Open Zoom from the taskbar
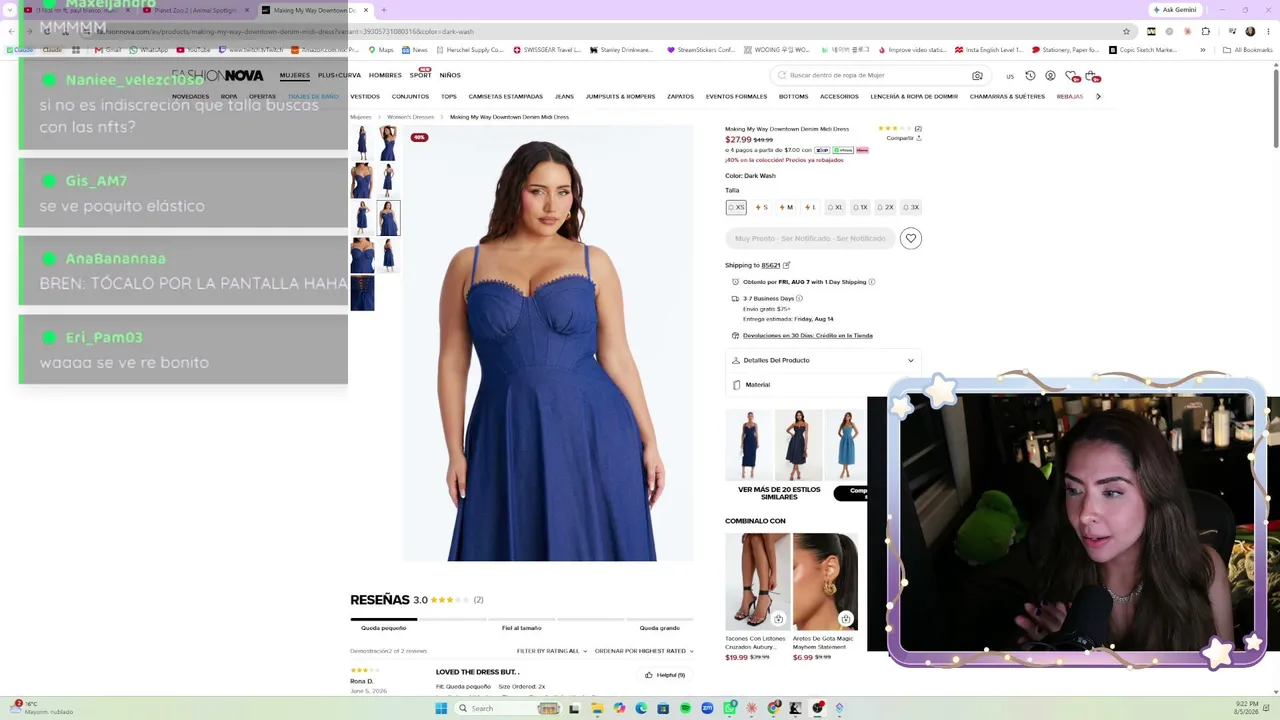 click(707, 708)
